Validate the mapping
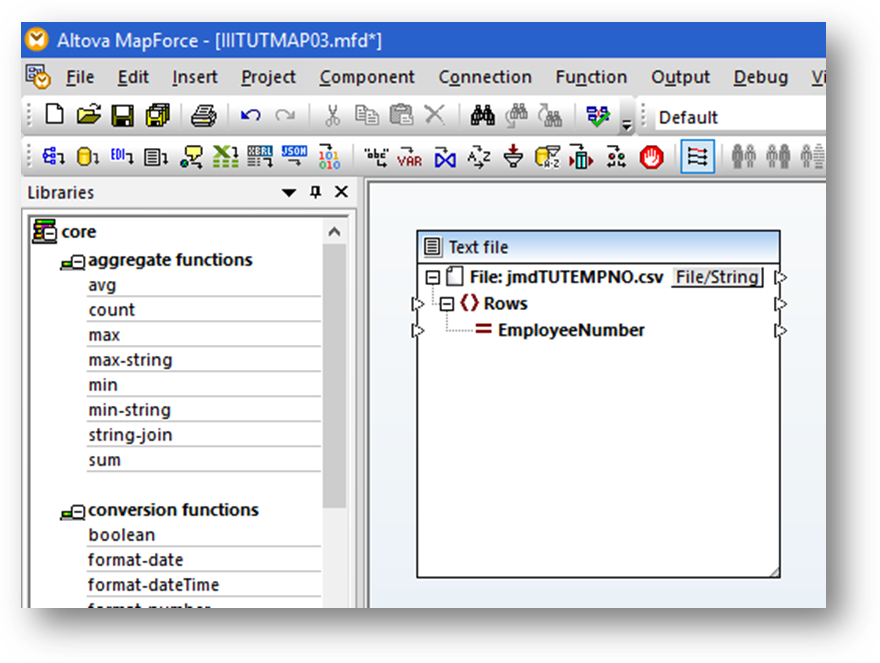This screenshot has height=663, width=880. (598, 116)
